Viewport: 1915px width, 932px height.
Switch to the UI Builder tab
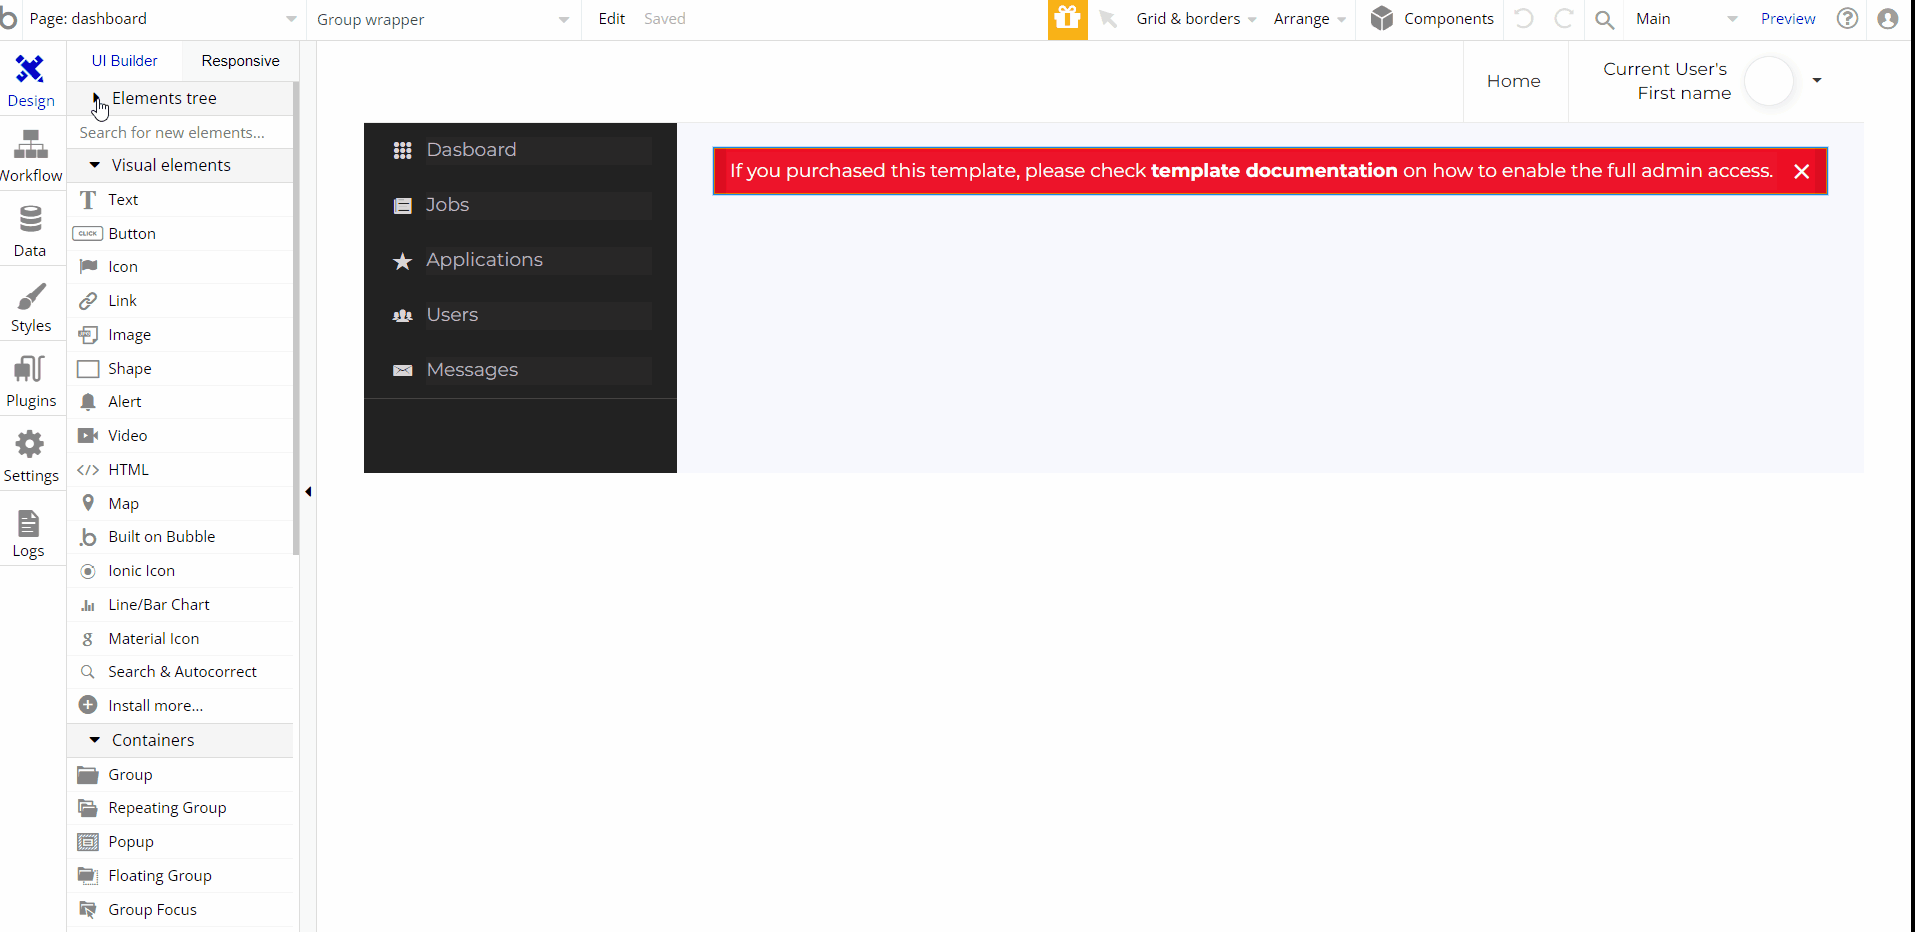coord(124,61)
